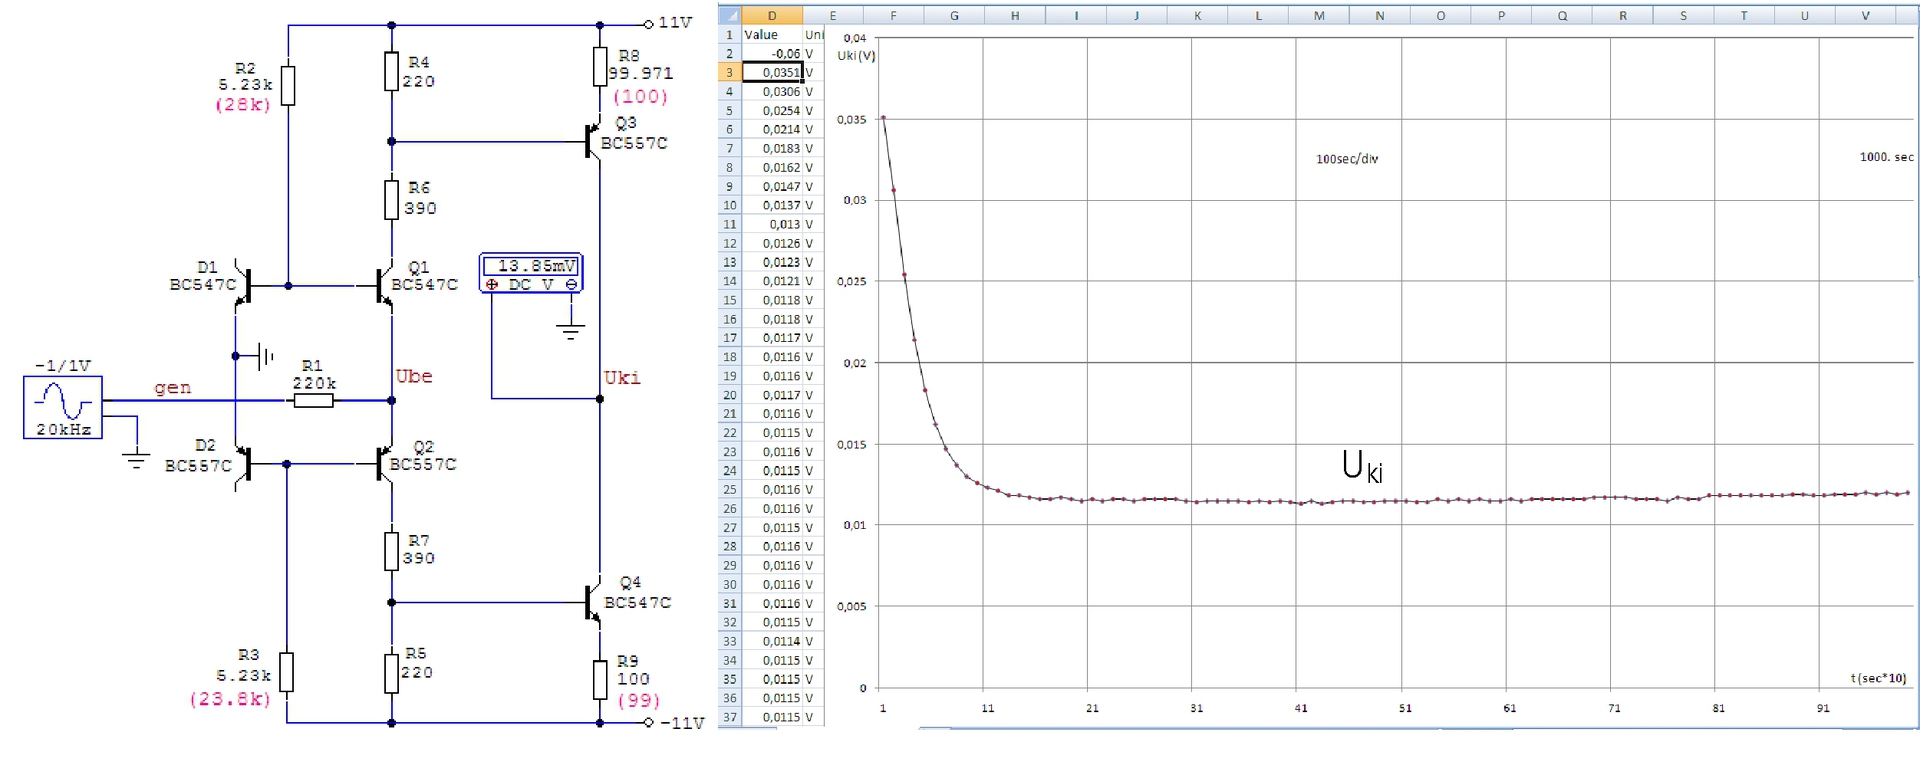Select resistor R7 symbol in the schematic
This screenshot has height=775, width=1920.
pos(392,550)
